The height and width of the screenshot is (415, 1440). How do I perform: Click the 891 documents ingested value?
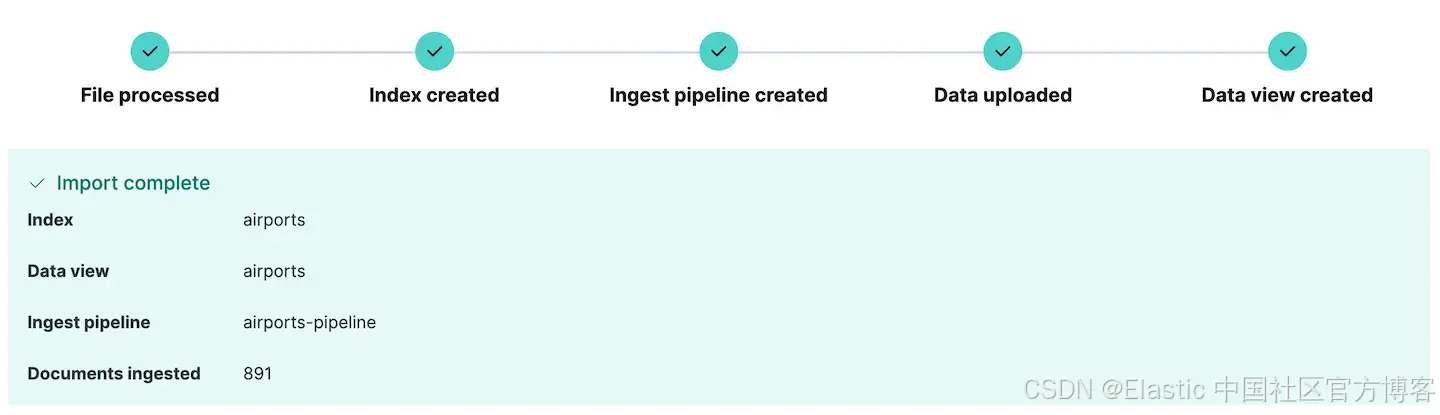point(257,373)
